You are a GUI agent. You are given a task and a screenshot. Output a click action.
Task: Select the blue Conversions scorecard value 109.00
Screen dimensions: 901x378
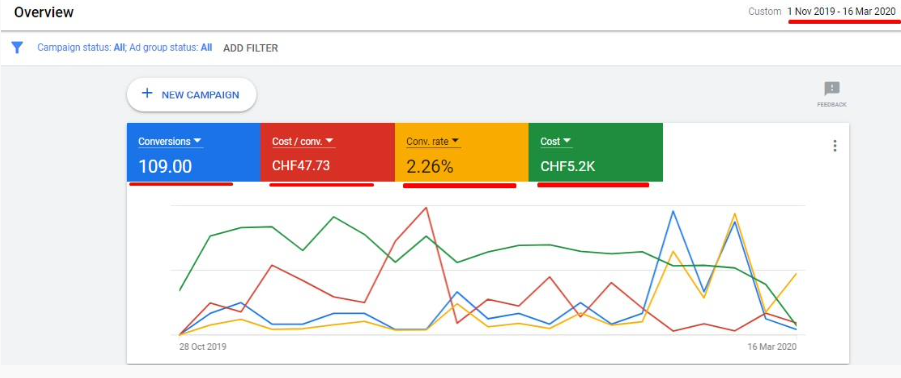[x=165, y=167]
